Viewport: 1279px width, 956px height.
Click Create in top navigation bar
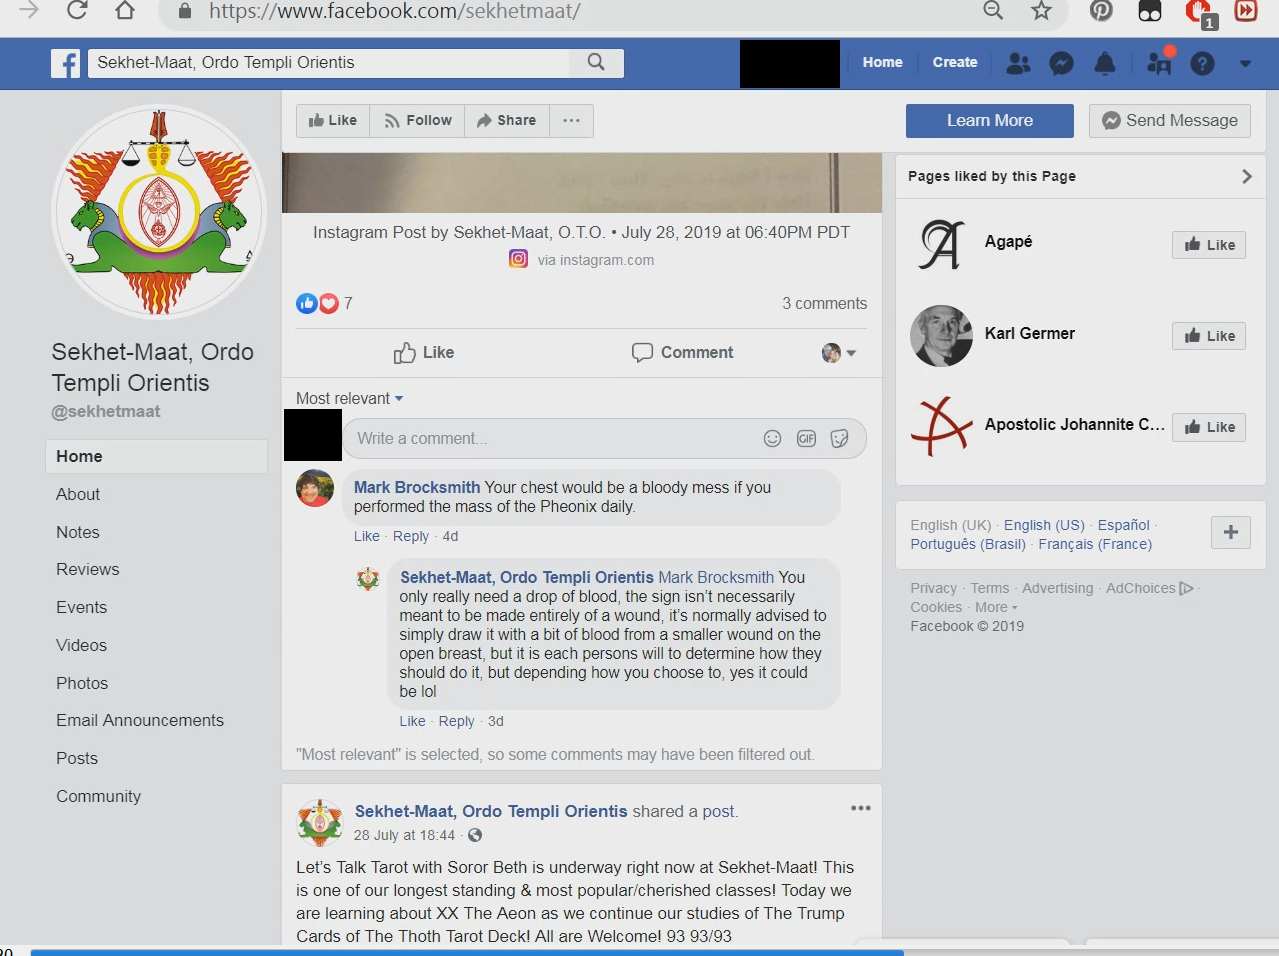coord(955,62)
